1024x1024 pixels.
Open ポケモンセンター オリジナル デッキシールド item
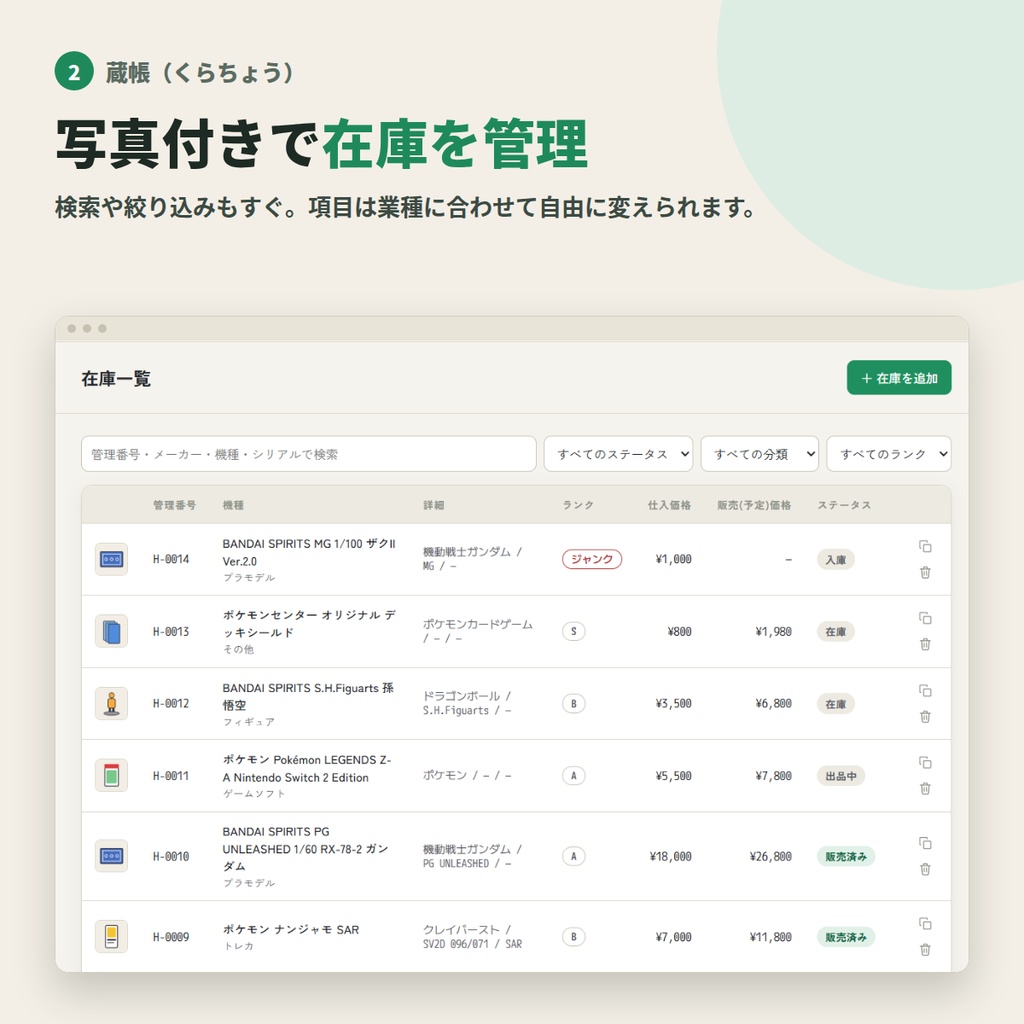[309, 624]
